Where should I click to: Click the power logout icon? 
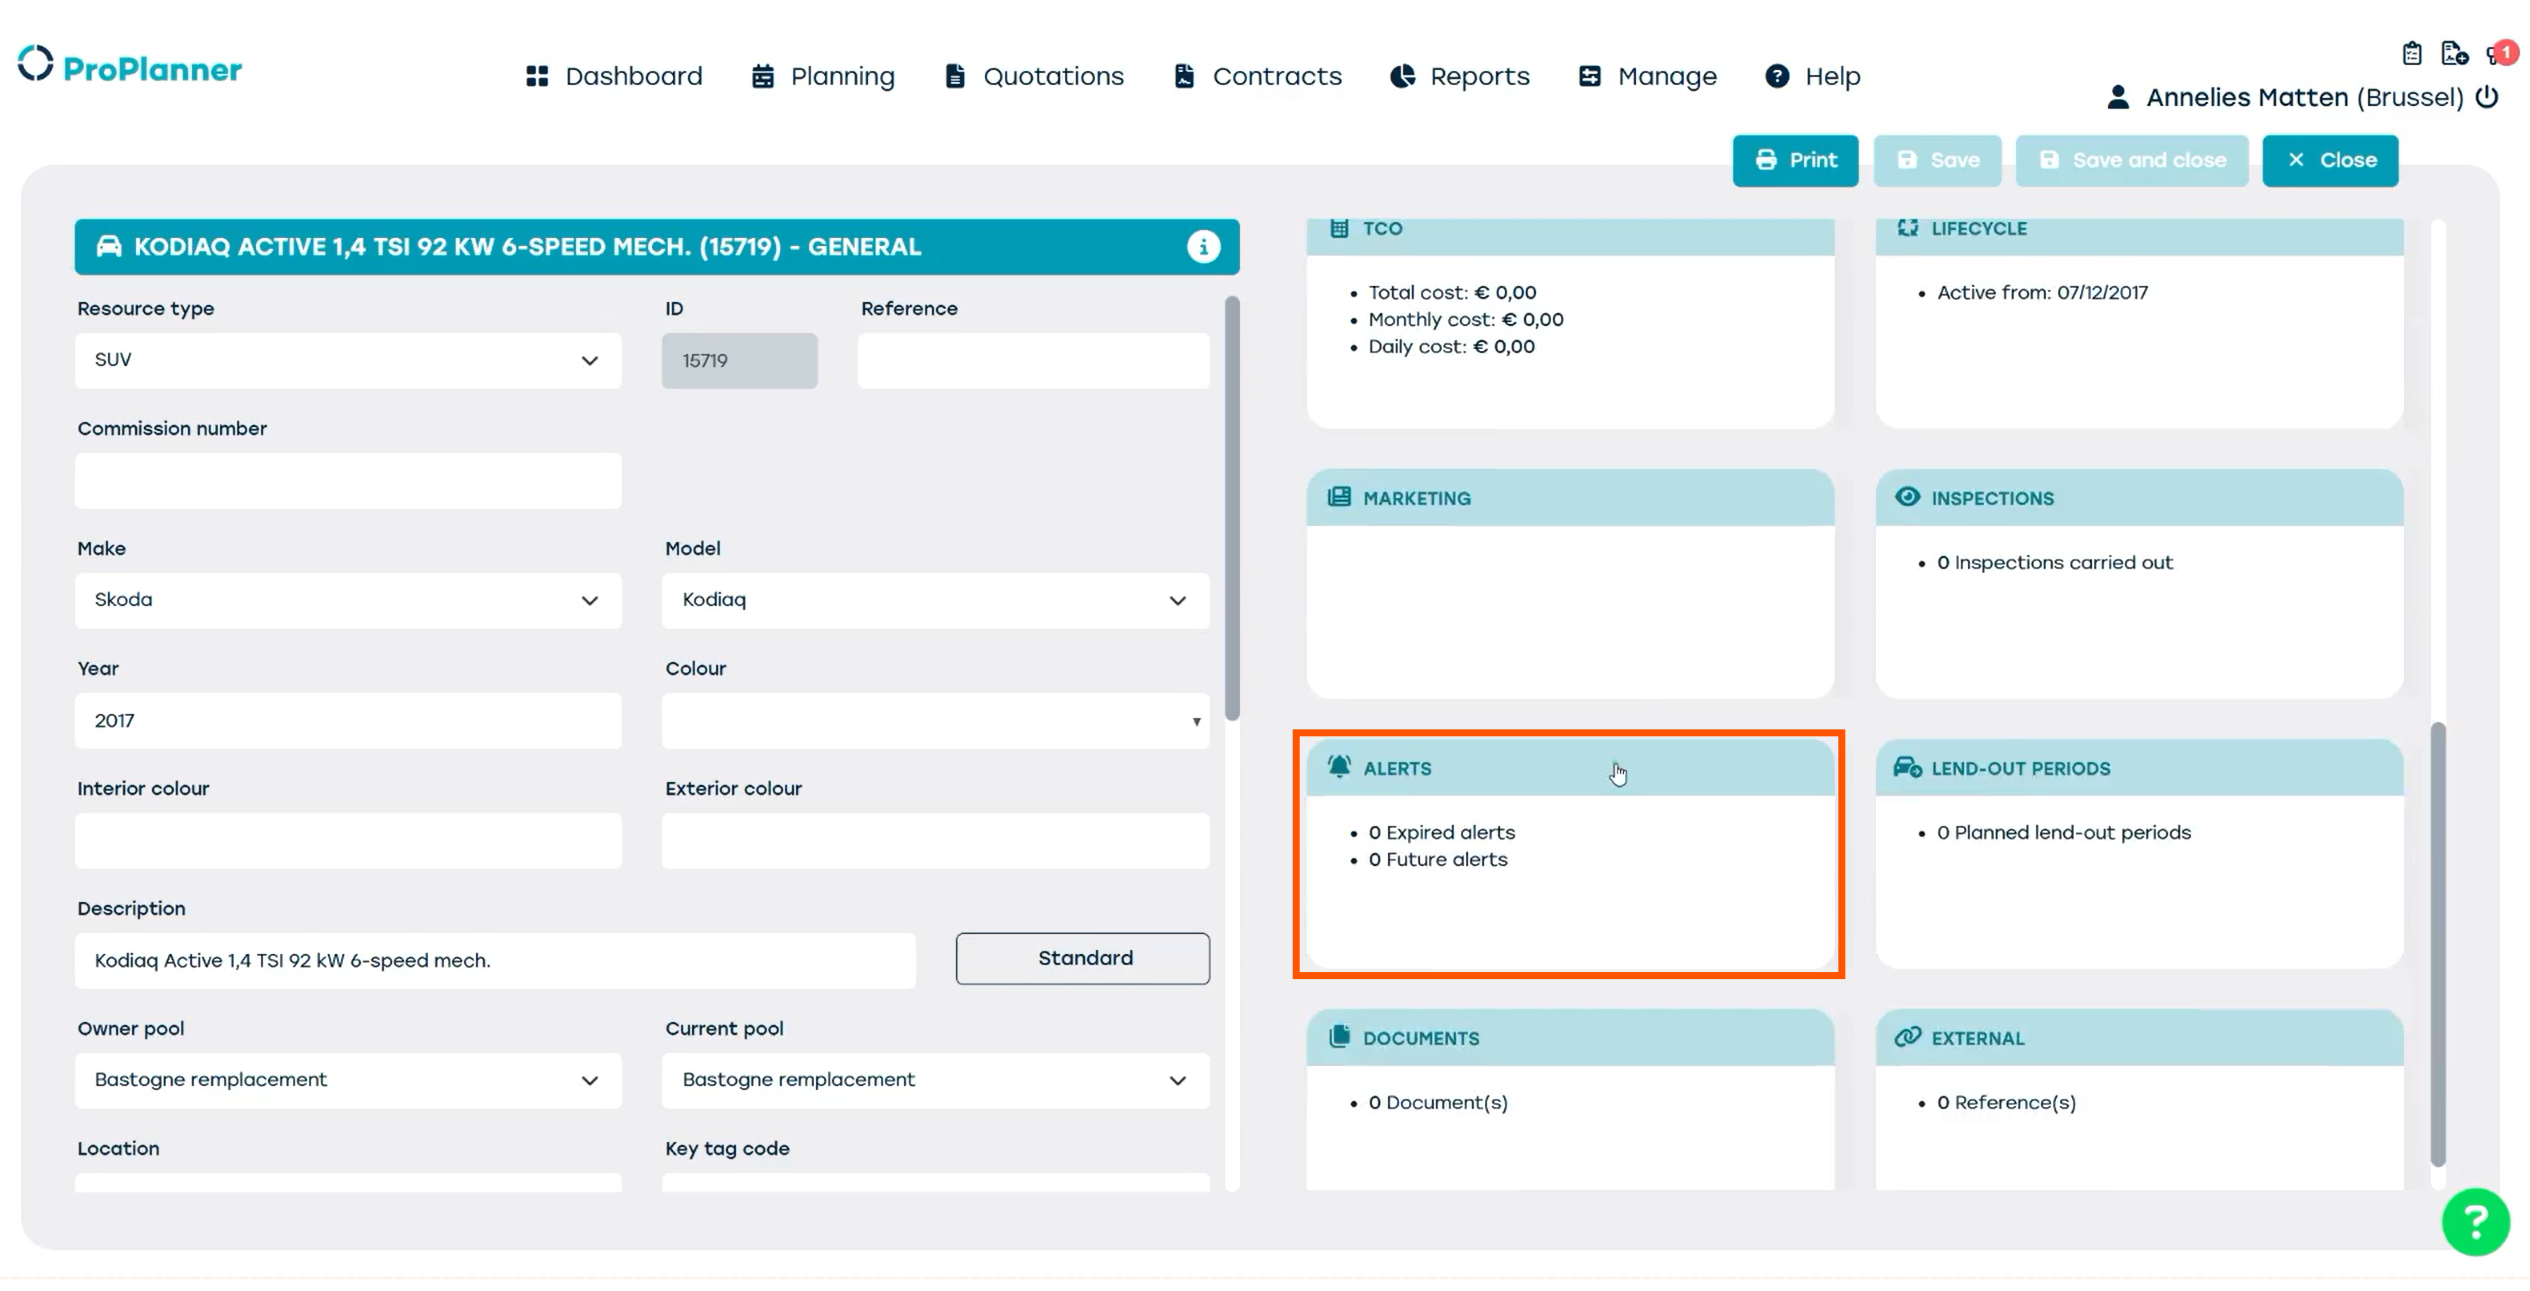click(x=2487, y=97)
